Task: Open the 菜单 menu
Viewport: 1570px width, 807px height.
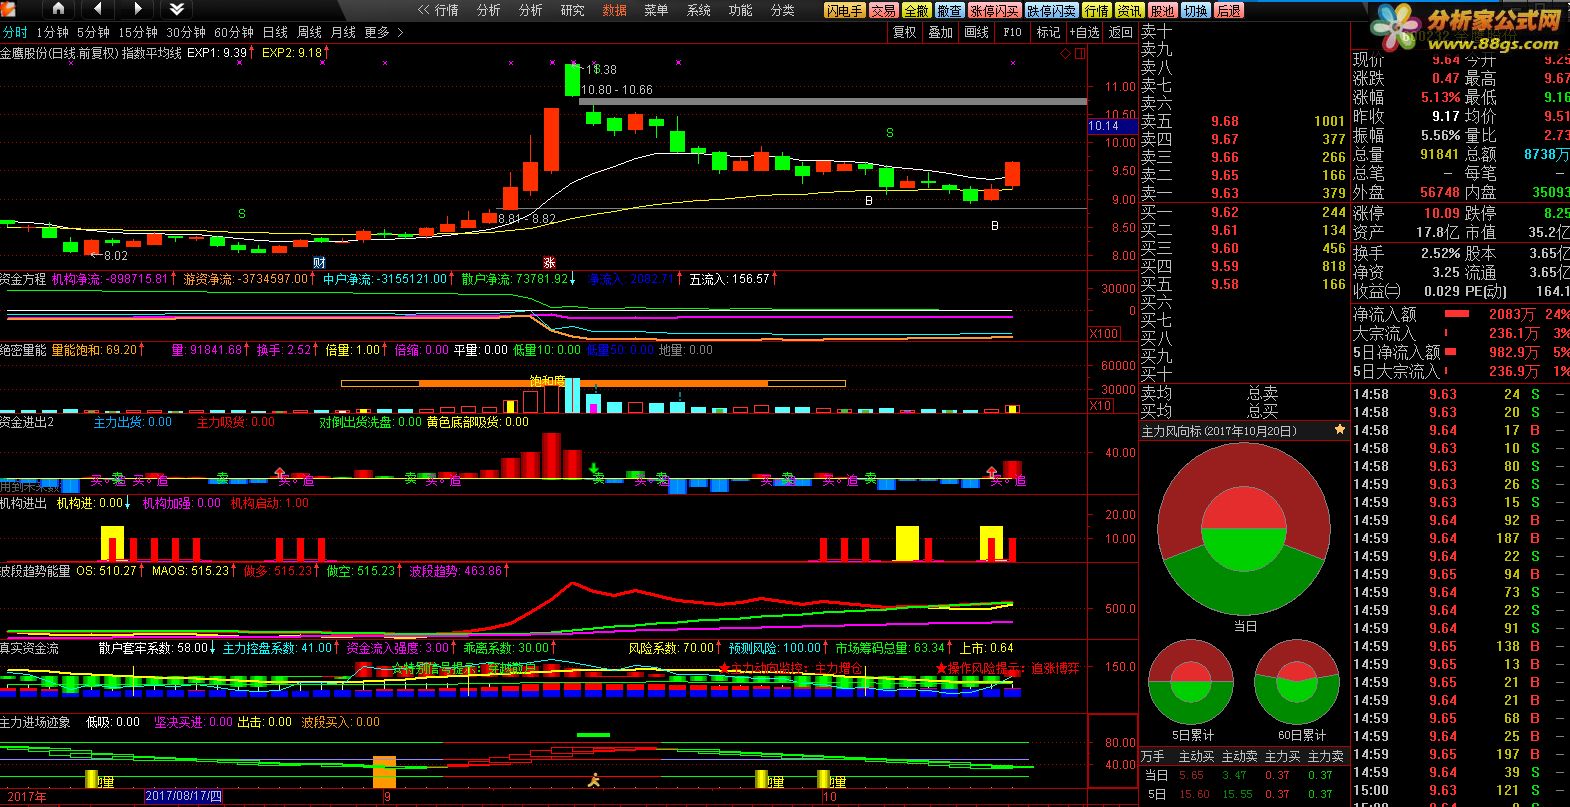Action: click(x=656, y=10)
